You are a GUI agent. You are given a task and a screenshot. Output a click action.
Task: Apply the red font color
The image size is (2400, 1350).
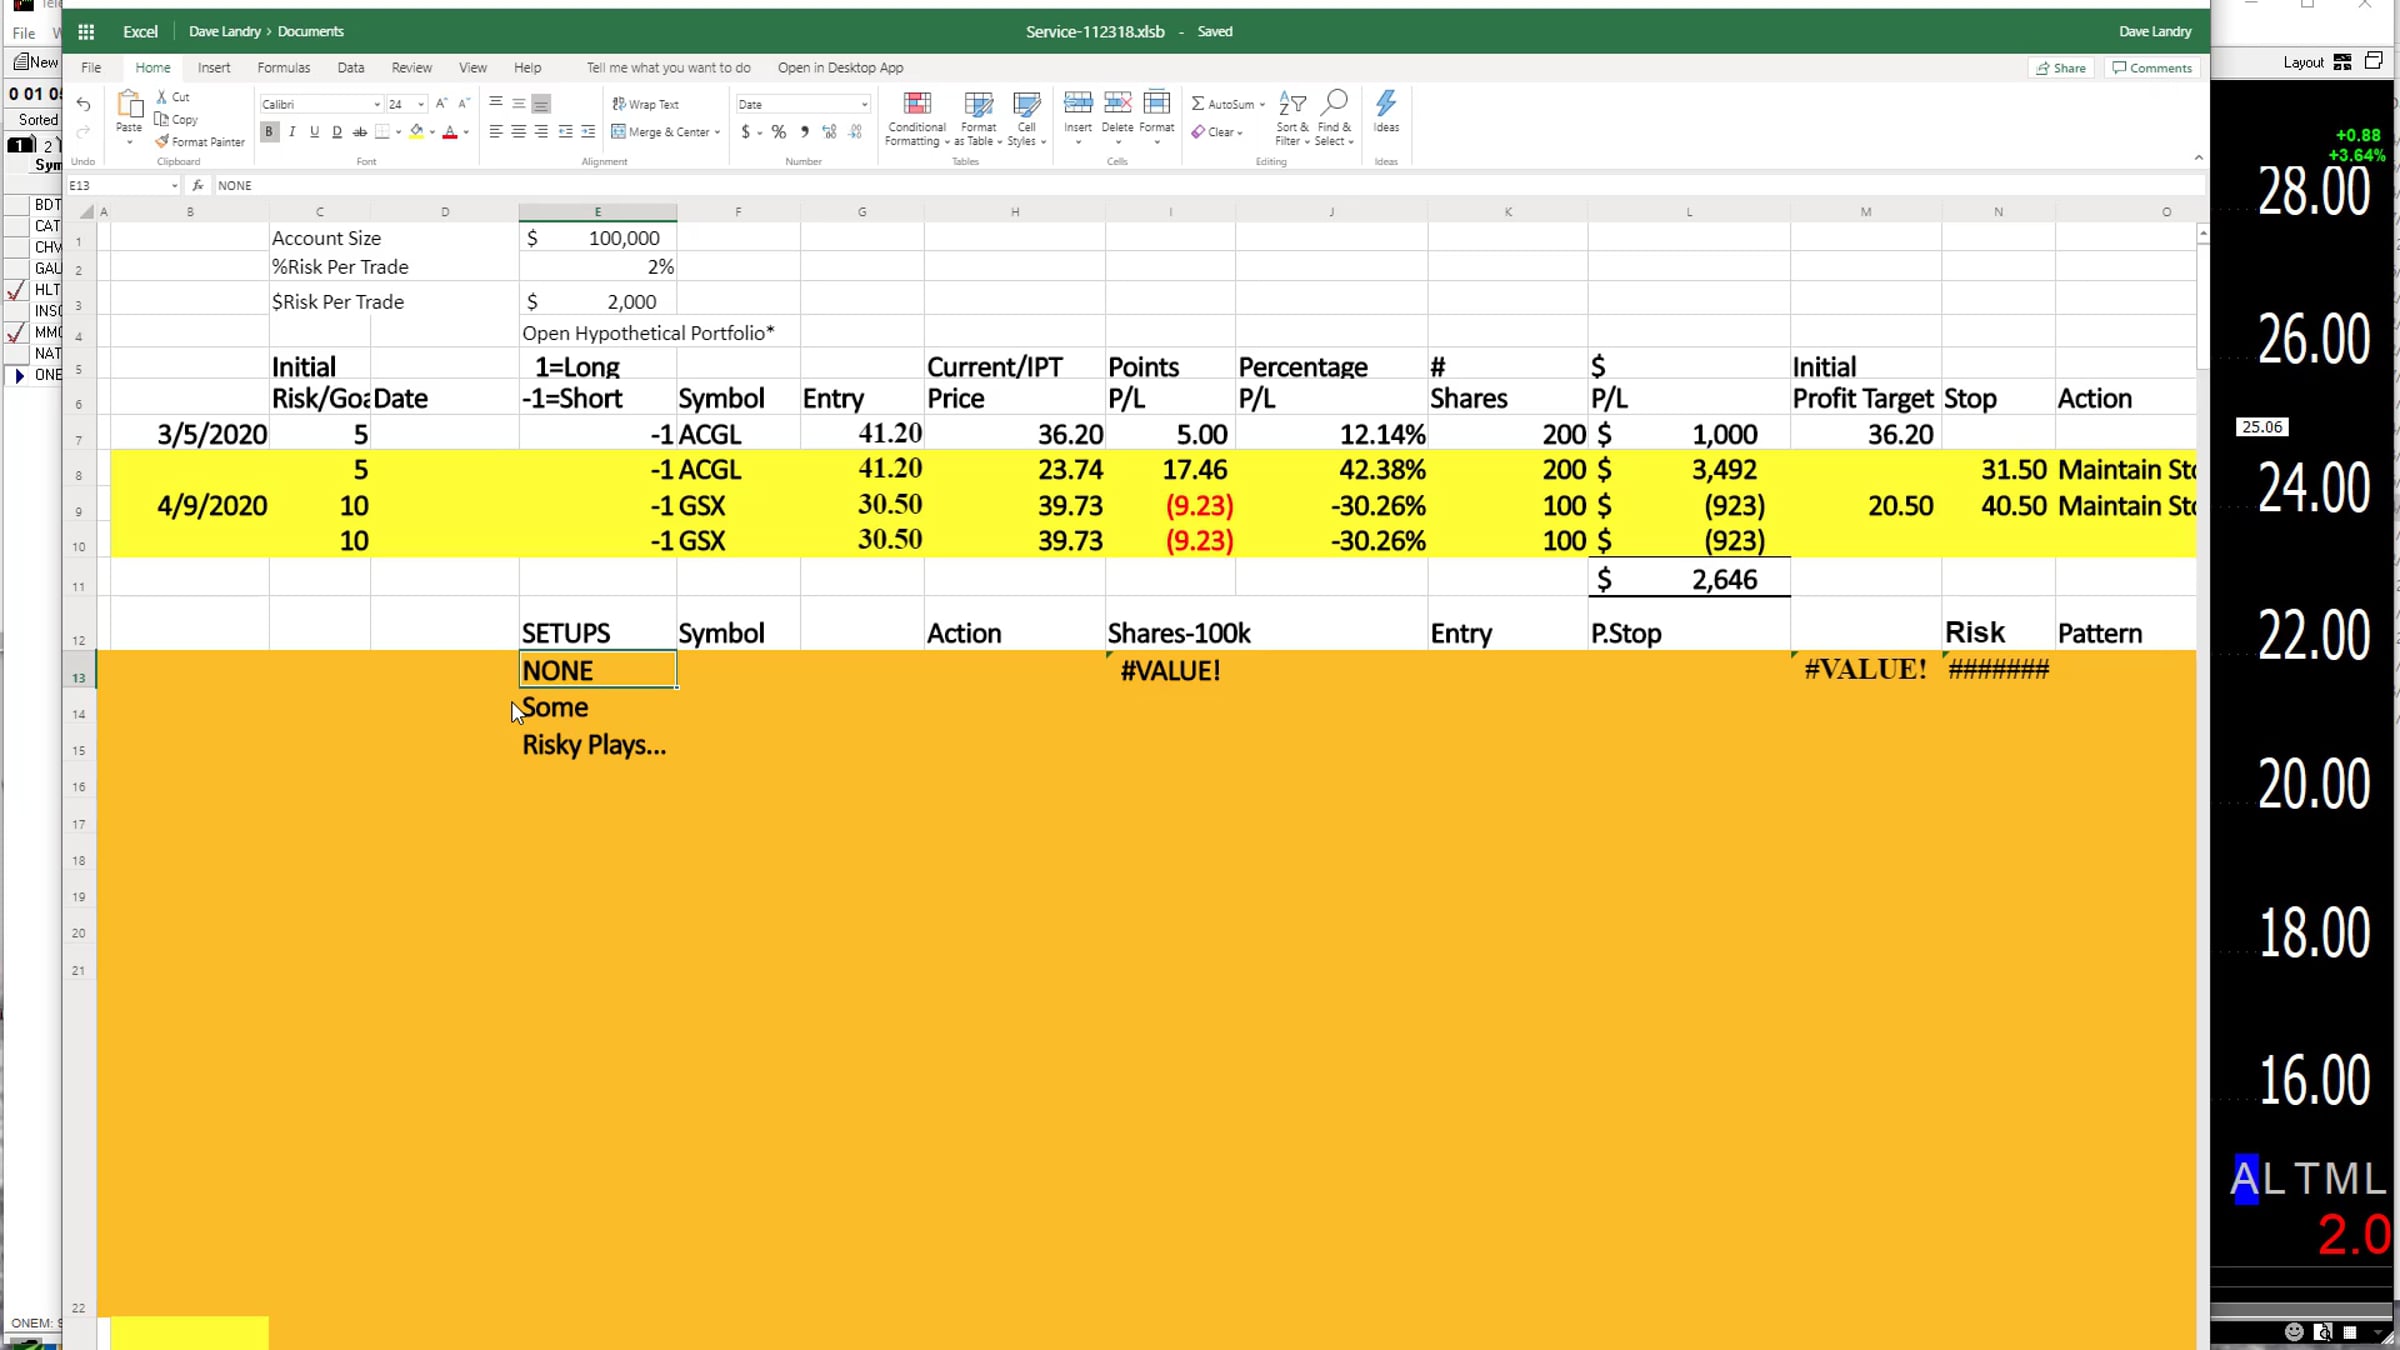(x=450, y=132)
